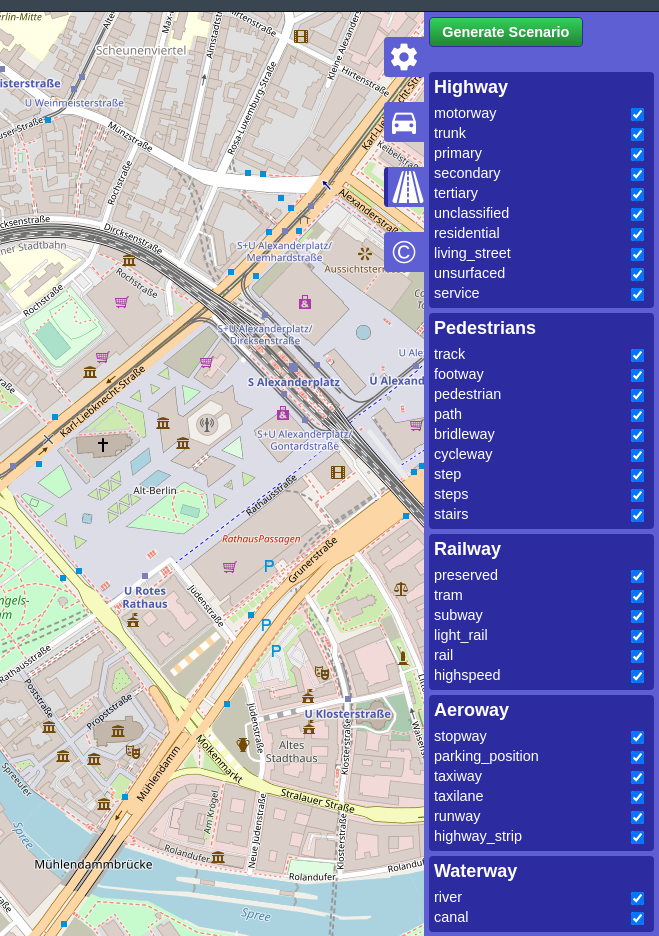Click the museum icon at Rolandufer
The image size is (659, 936).
(x=218, y=857)
